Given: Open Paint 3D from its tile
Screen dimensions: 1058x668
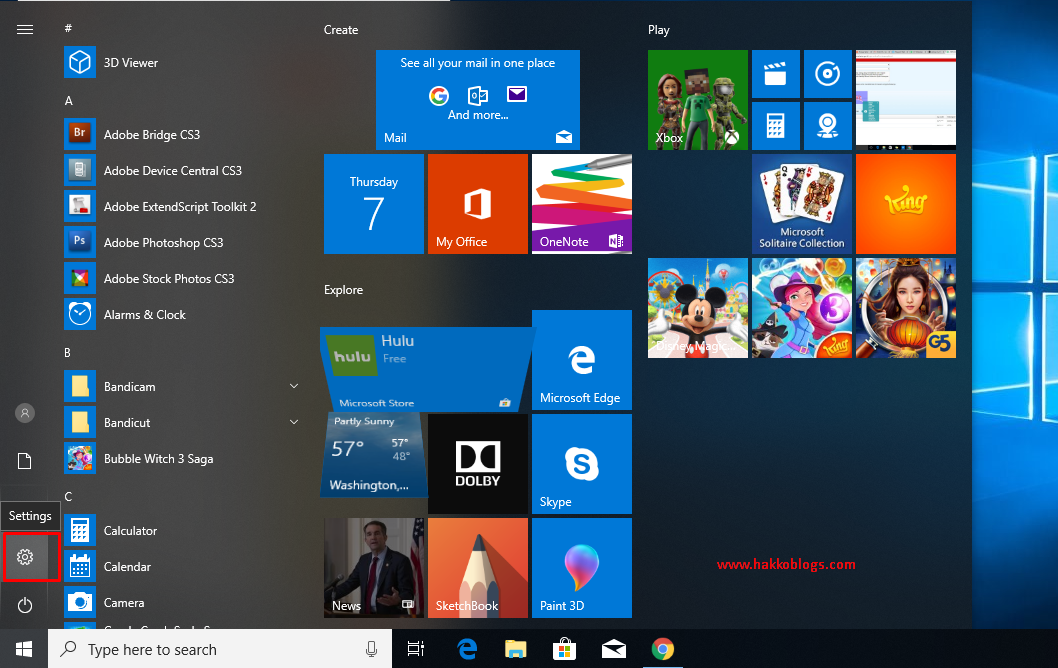Looking at the screenshot, I should [581, 568].
